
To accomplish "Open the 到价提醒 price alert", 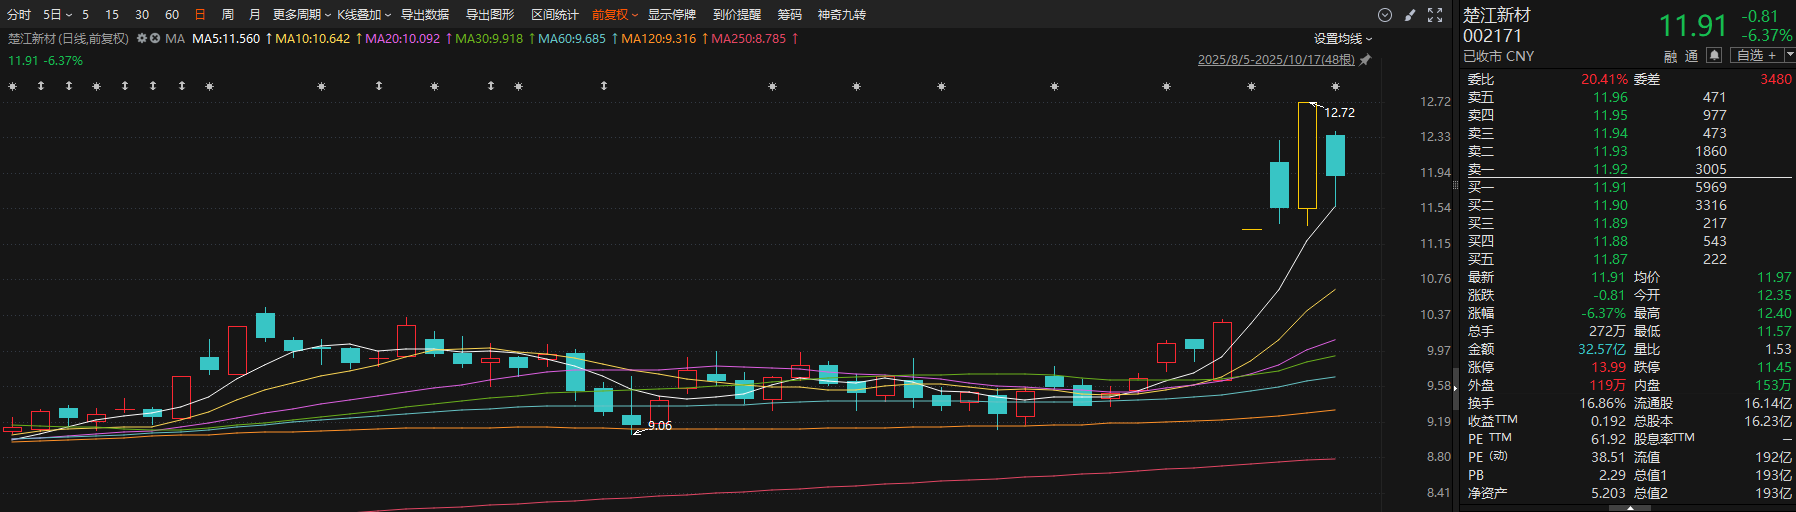I will (x=737, y=15).
